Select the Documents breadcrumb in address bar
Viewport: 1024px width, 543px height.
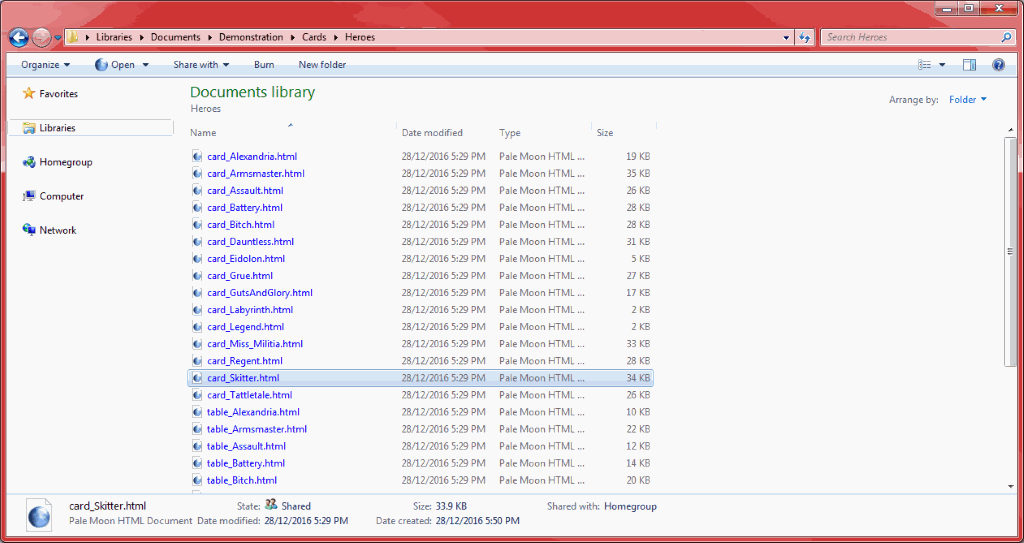176,37
